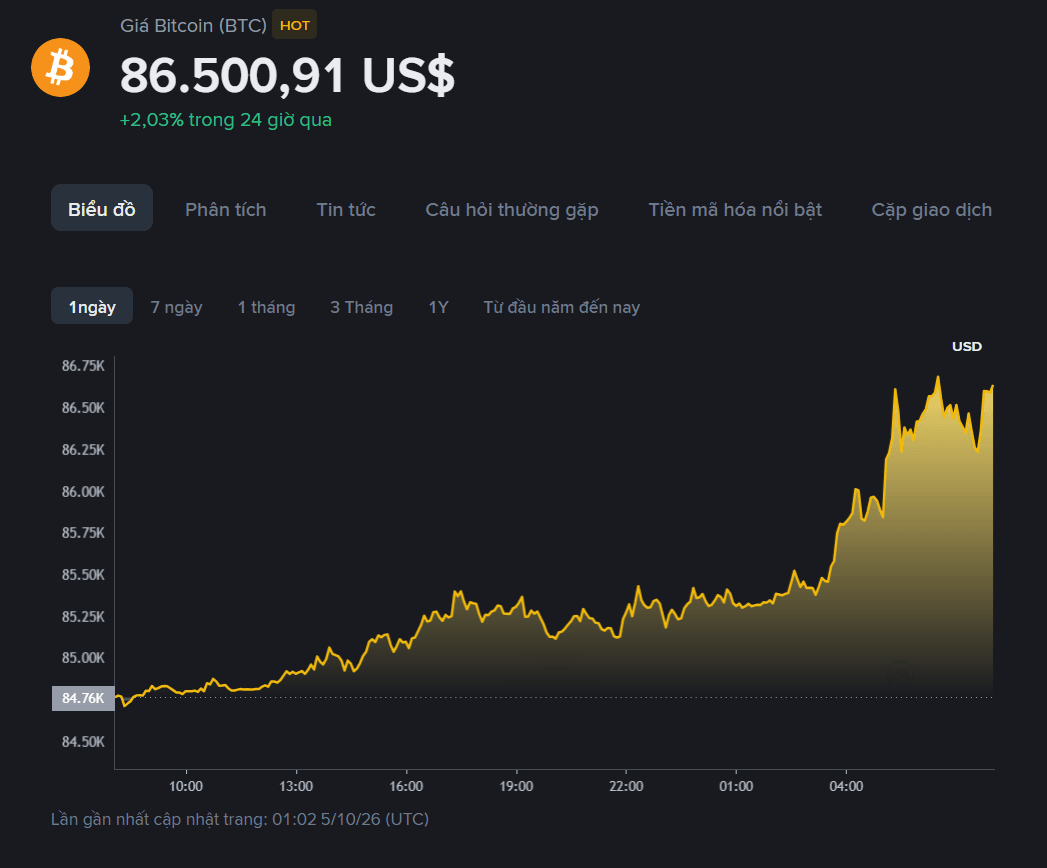Click the Lần gần nhất cập nhật trang timestamp
The image size is (1047, 868).
coord(240,819)
